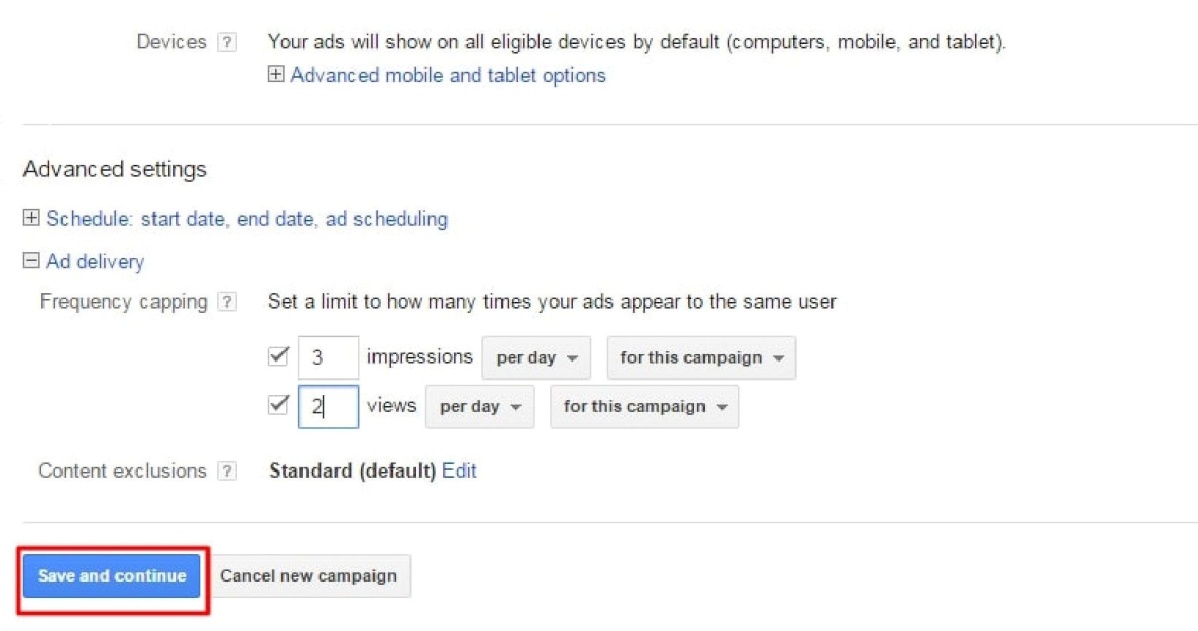Image resolution: width=1198 pixels, height=631 pixels.
Task: Click Edit next to Standard (default)
Action: (459, 471)
